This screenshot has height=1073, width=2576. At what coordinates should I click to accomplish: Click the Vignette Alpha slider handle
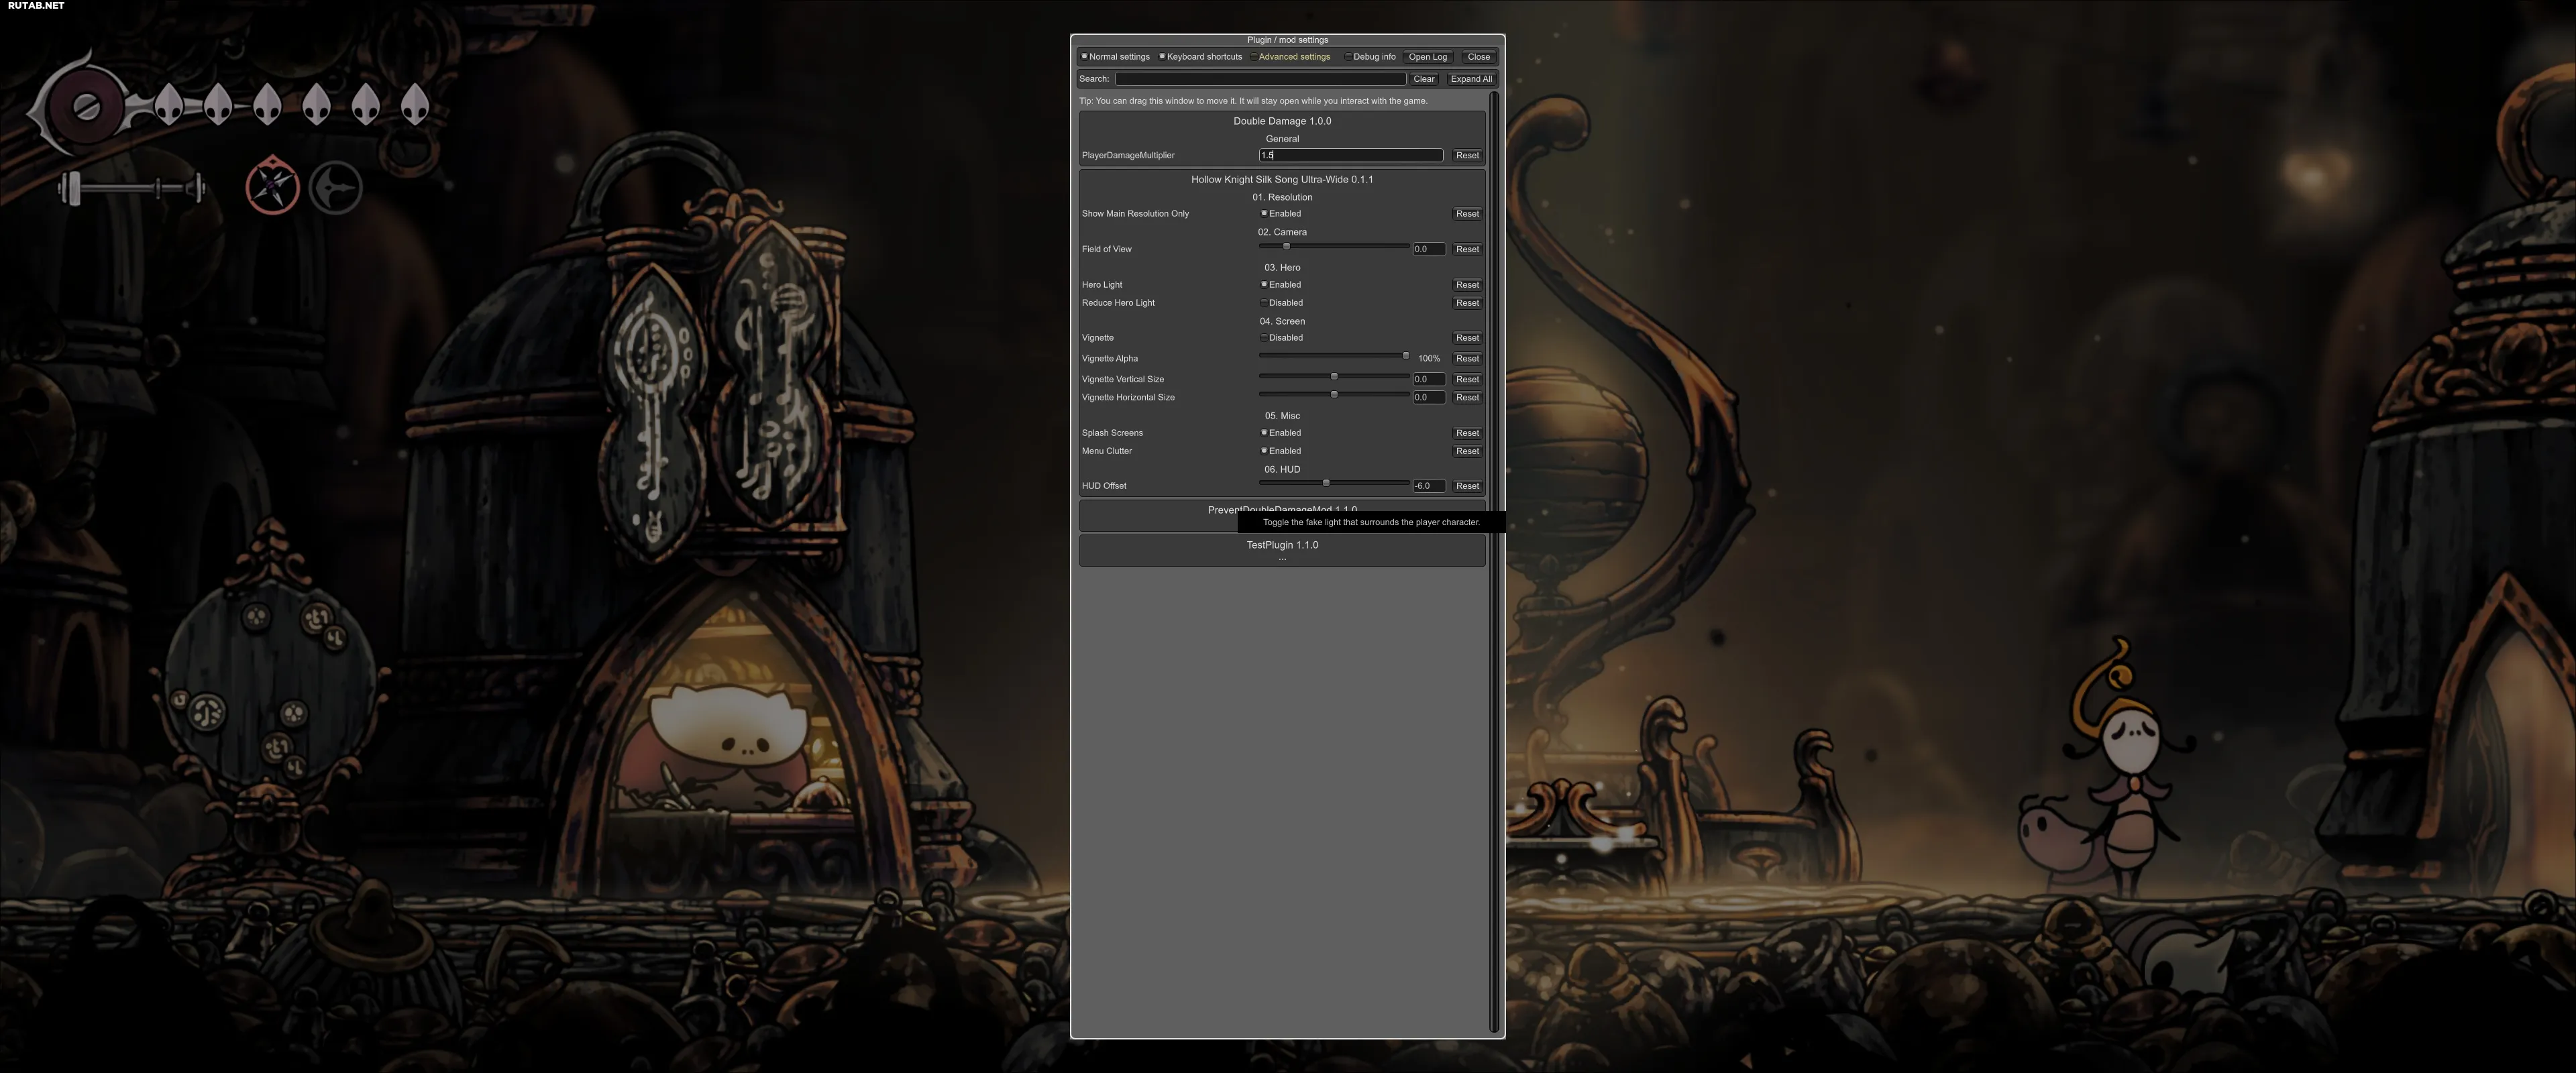point(1405,355)
